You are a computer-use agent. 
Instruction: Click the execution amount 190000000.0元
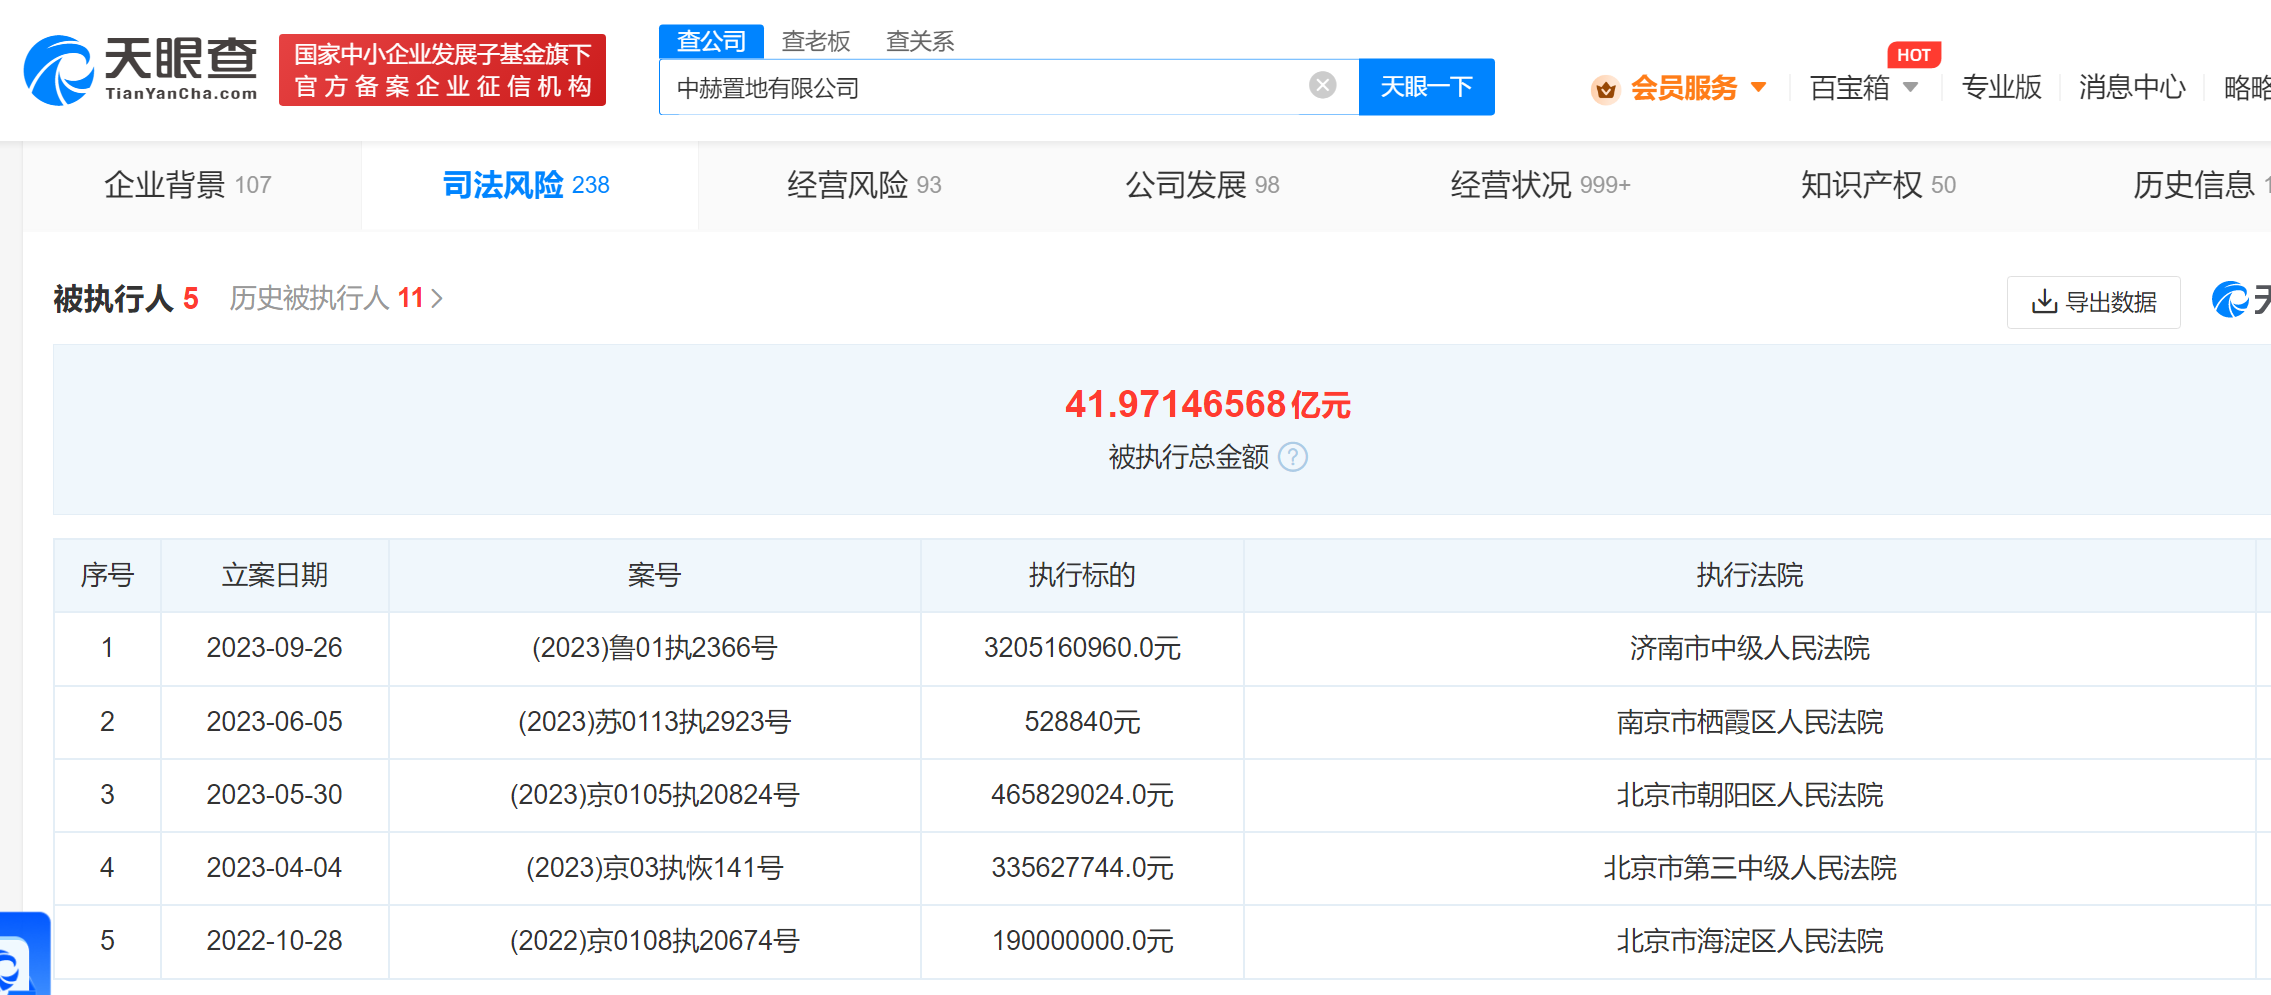click(x=1082, y=940)
